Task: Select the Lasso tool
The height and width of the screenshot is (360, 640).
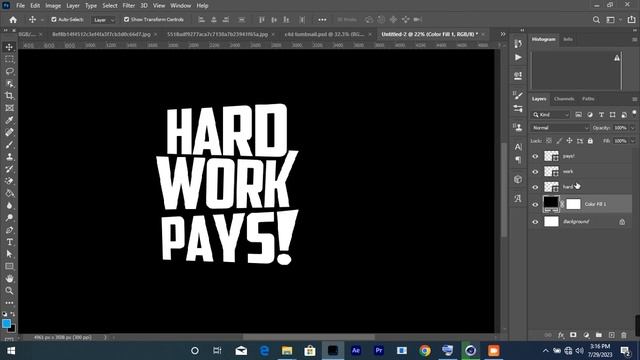Action: click(9, 71)
